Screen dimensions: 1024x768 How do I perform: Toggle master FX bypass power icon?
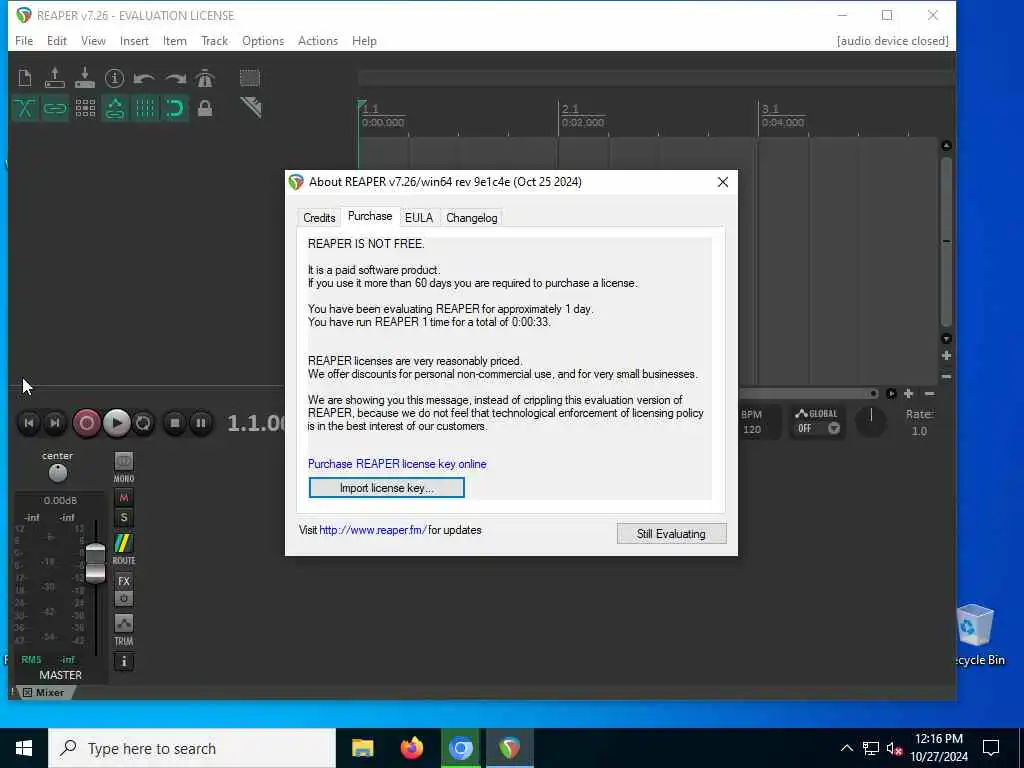(x=123, y=598)
